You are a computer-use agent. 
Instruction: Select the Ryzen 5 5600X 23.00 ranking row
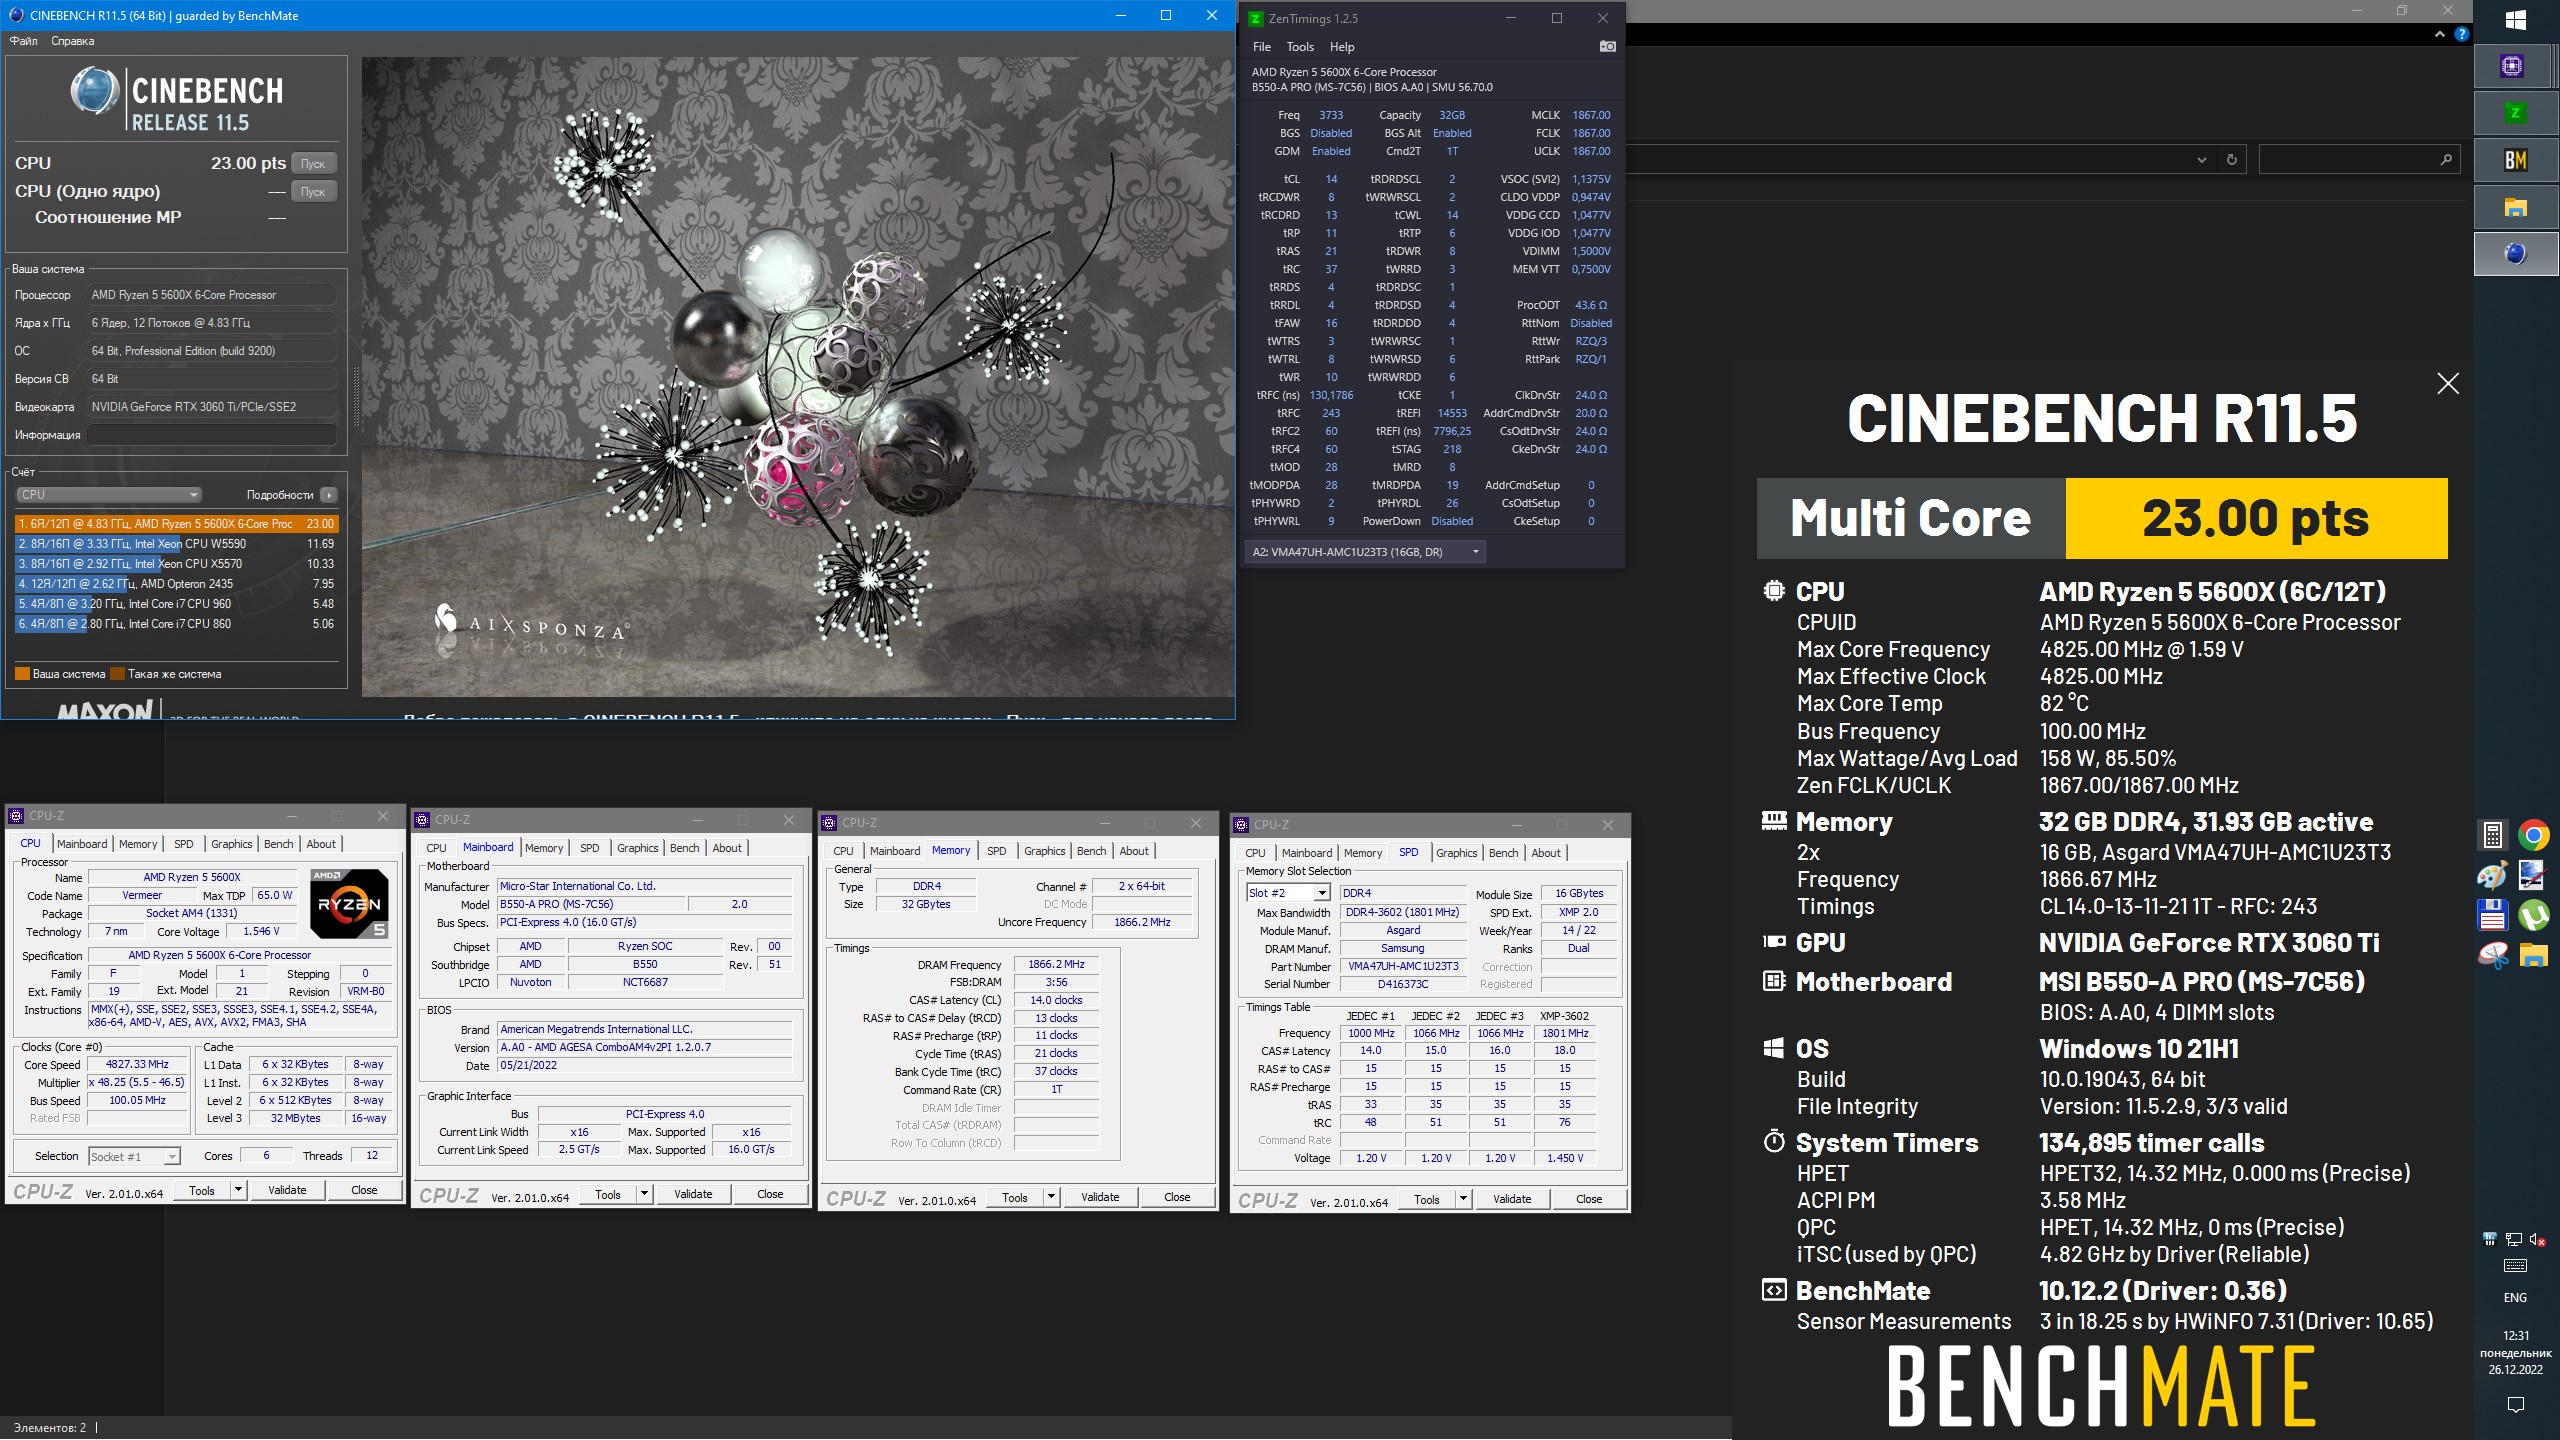click(x=177, y=524)
